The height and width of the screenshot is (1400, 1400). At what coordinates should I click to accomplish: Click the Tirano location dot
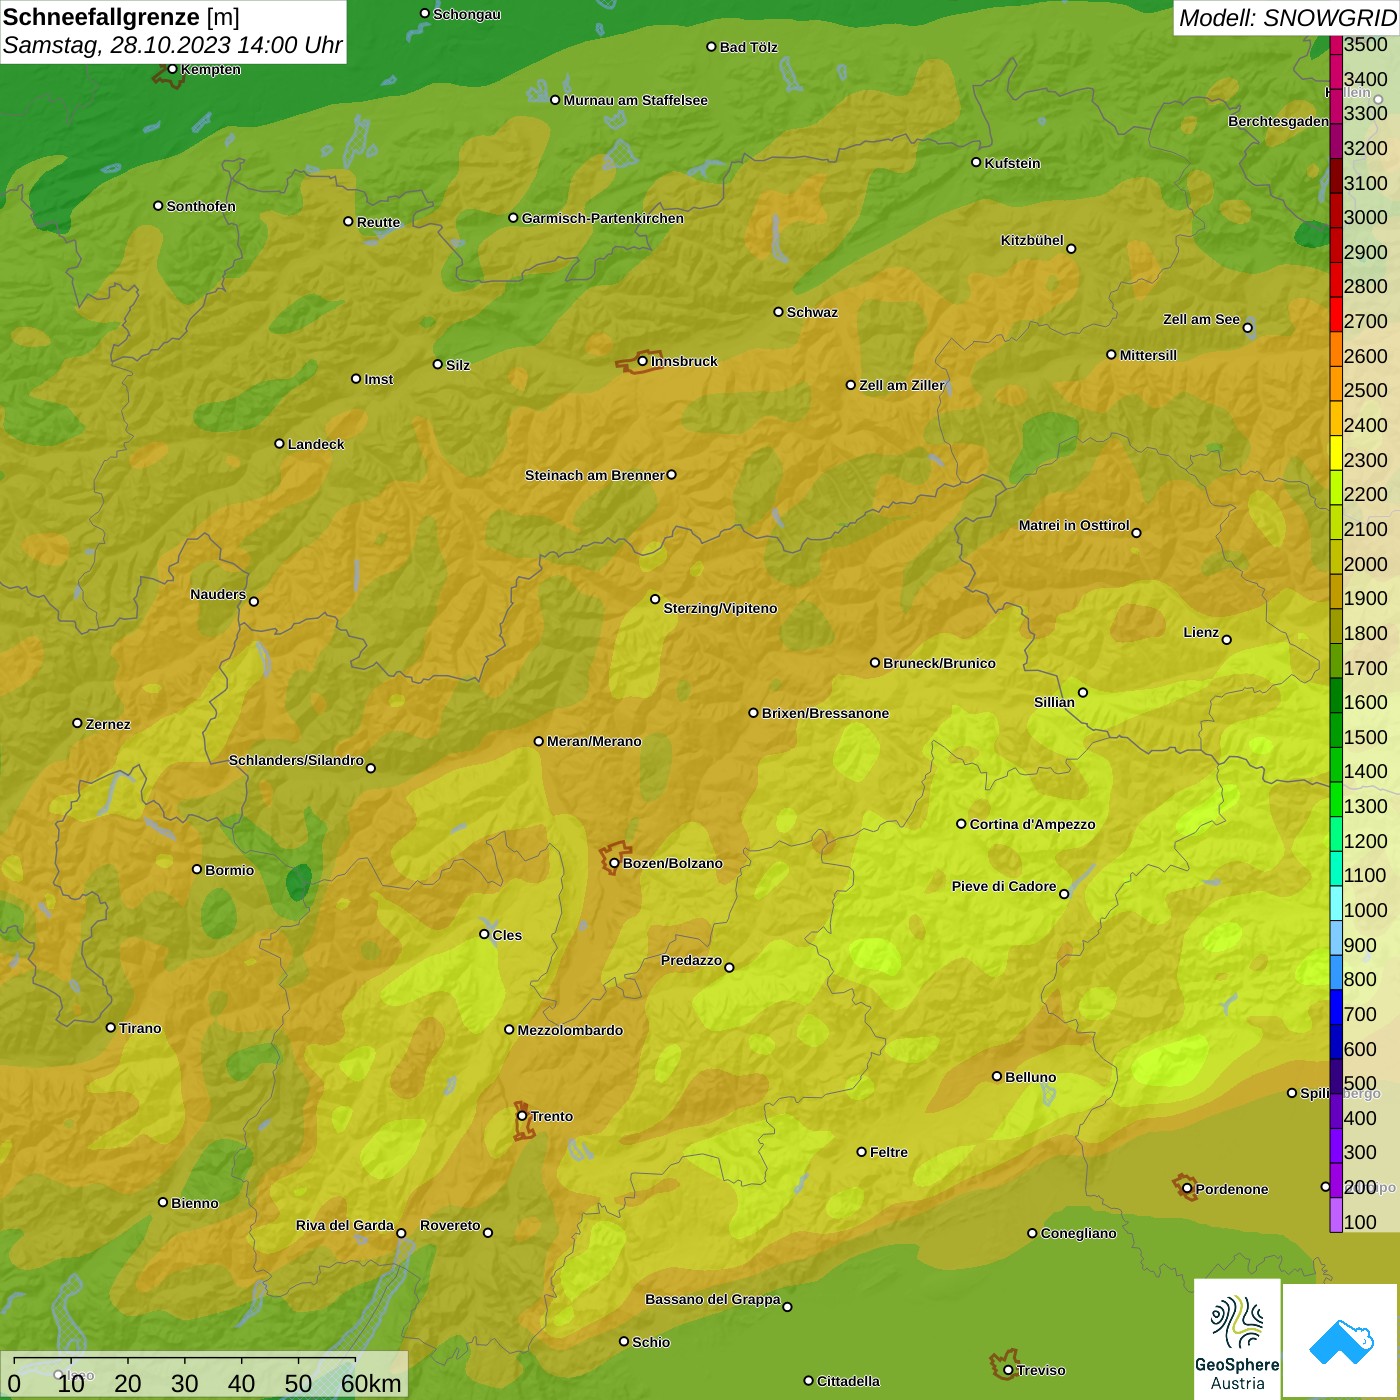tap(111, 1027)
